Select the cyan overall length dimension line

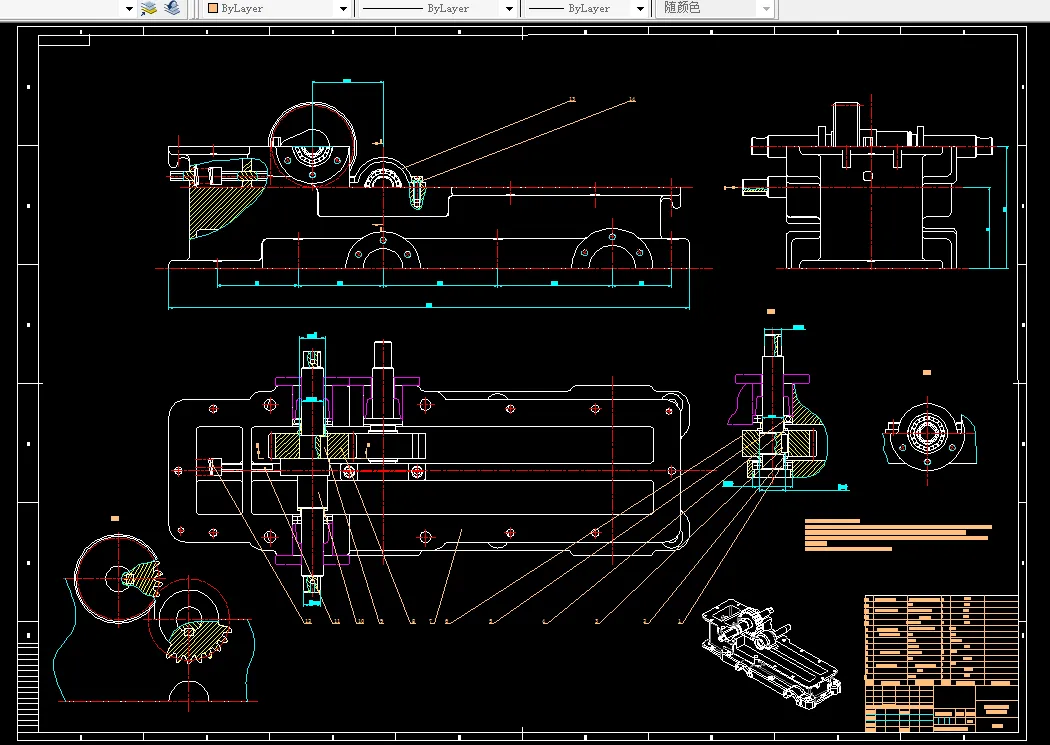428,304
